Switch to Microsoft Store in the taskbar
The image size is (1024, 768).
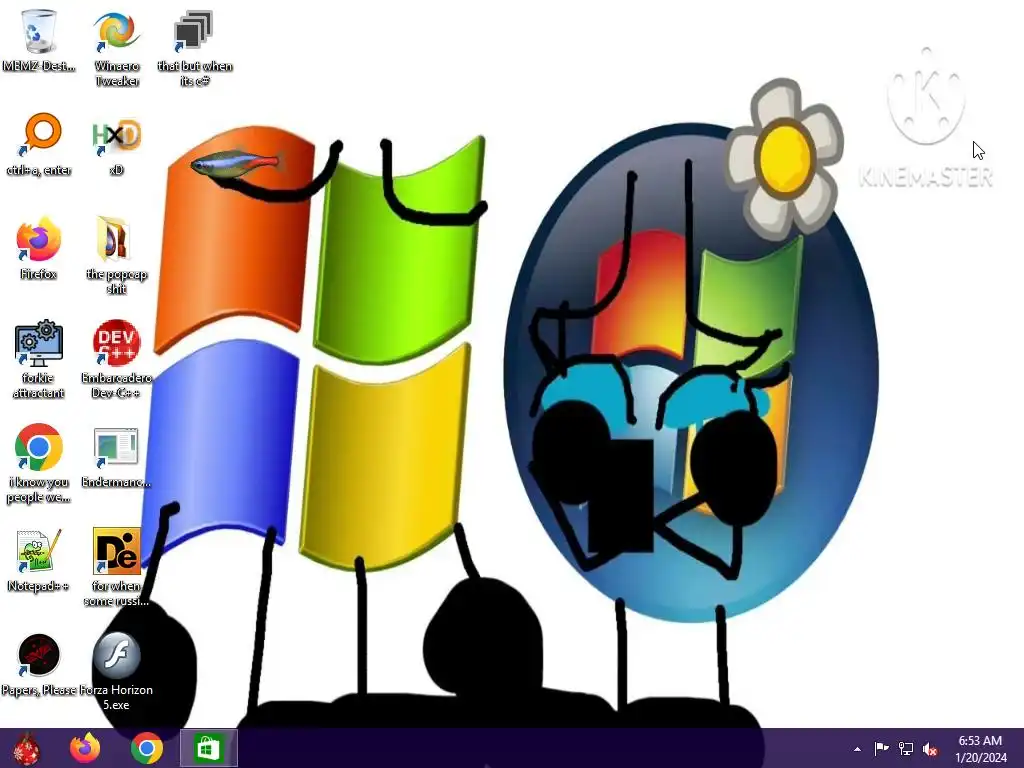pos(208,748)
